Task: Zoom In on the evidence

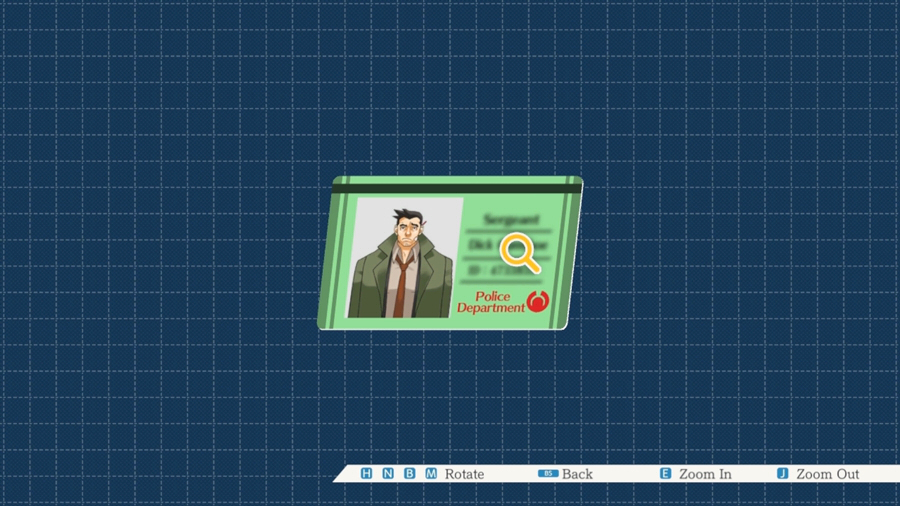Action: pyautogui.click(x=705, y=474)
